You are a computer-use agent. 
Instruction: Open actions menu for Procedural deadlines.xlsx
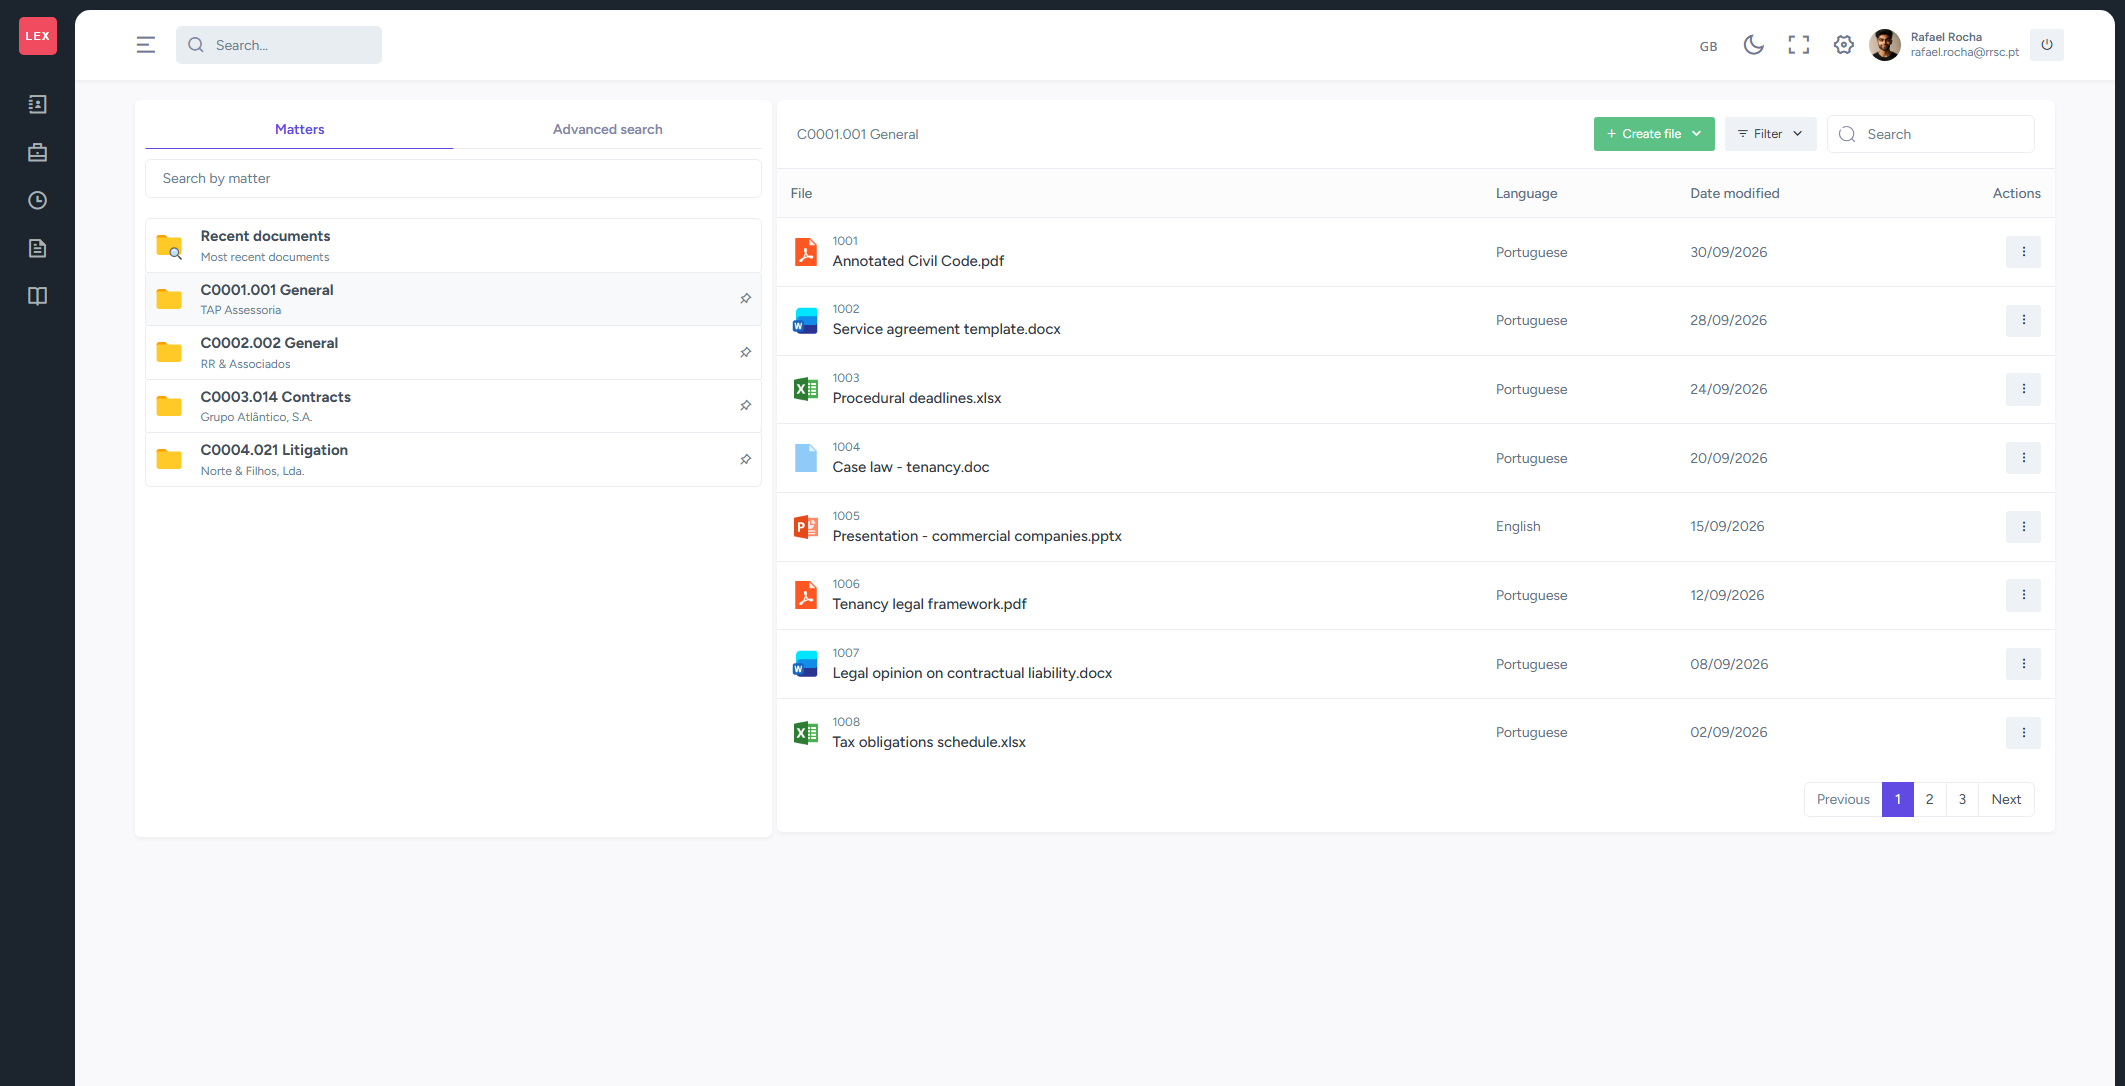[2023, 389]
